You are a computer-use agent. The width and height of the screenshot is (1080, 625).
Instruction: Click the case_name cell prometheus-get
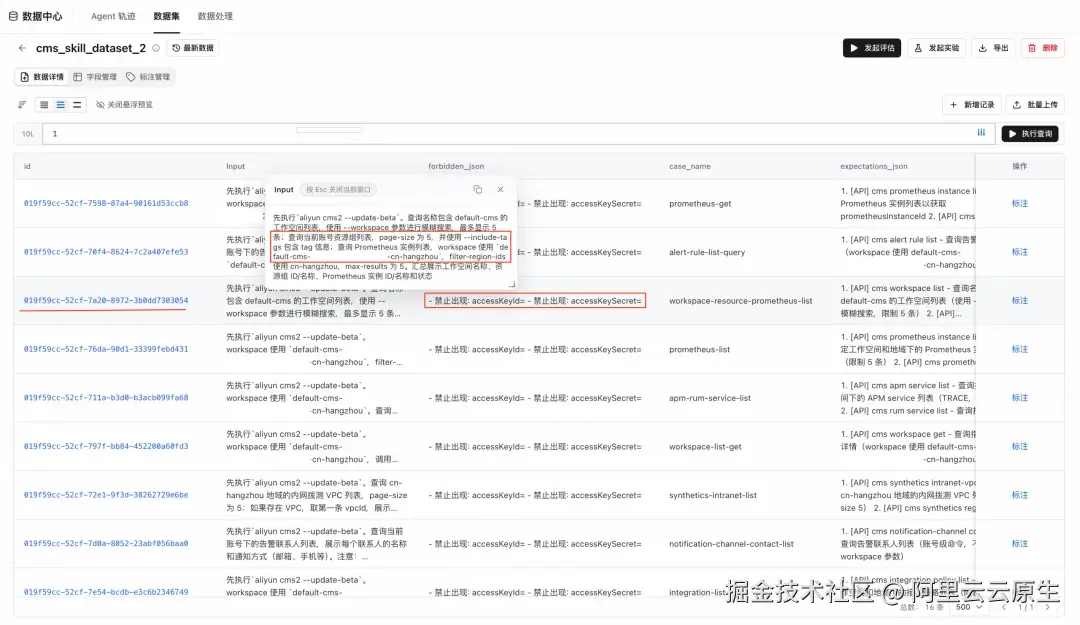pyautogui.click(x=700, y=204)
